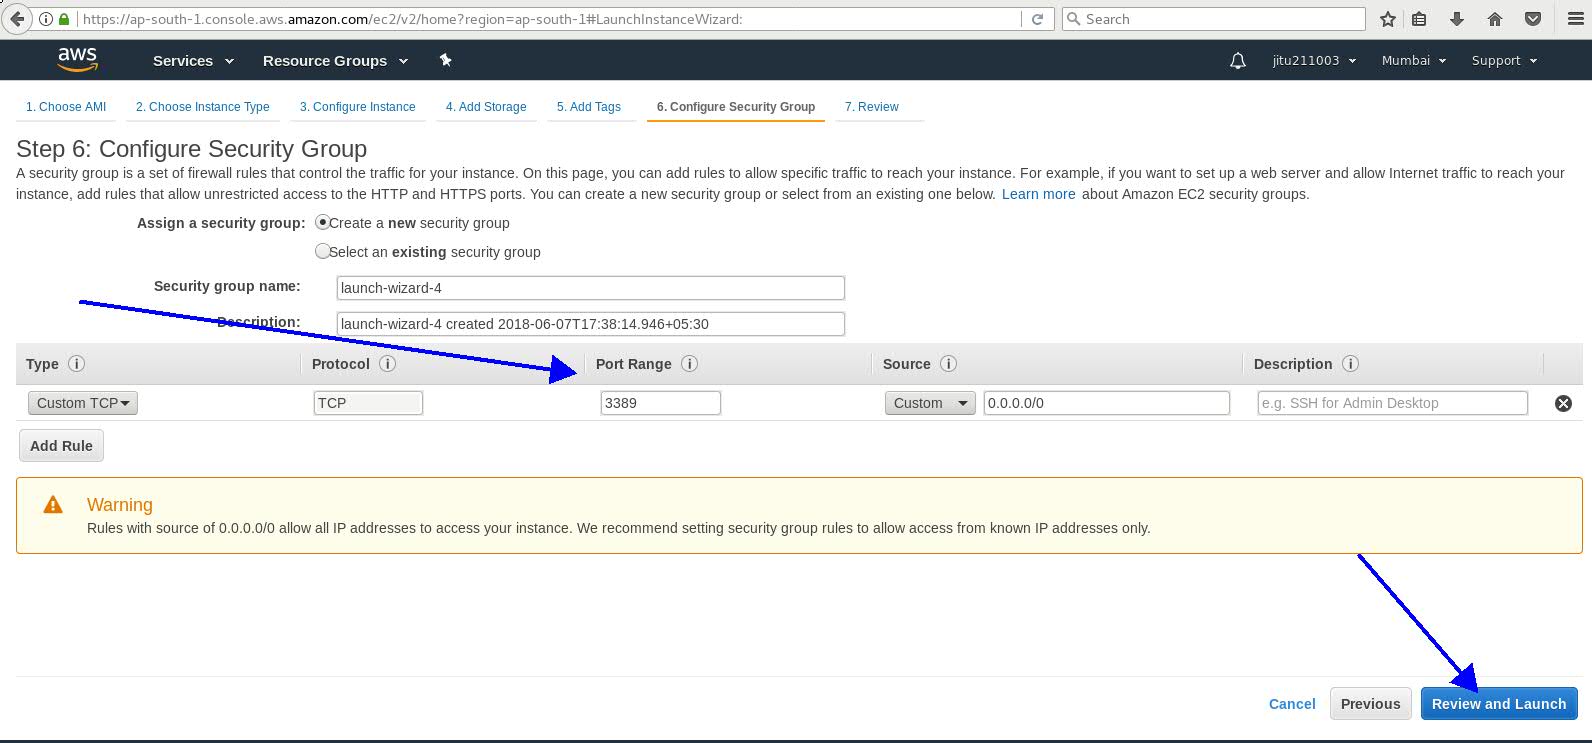
Task: Go to 1. Choose AMI step
Action: (66, 107)
